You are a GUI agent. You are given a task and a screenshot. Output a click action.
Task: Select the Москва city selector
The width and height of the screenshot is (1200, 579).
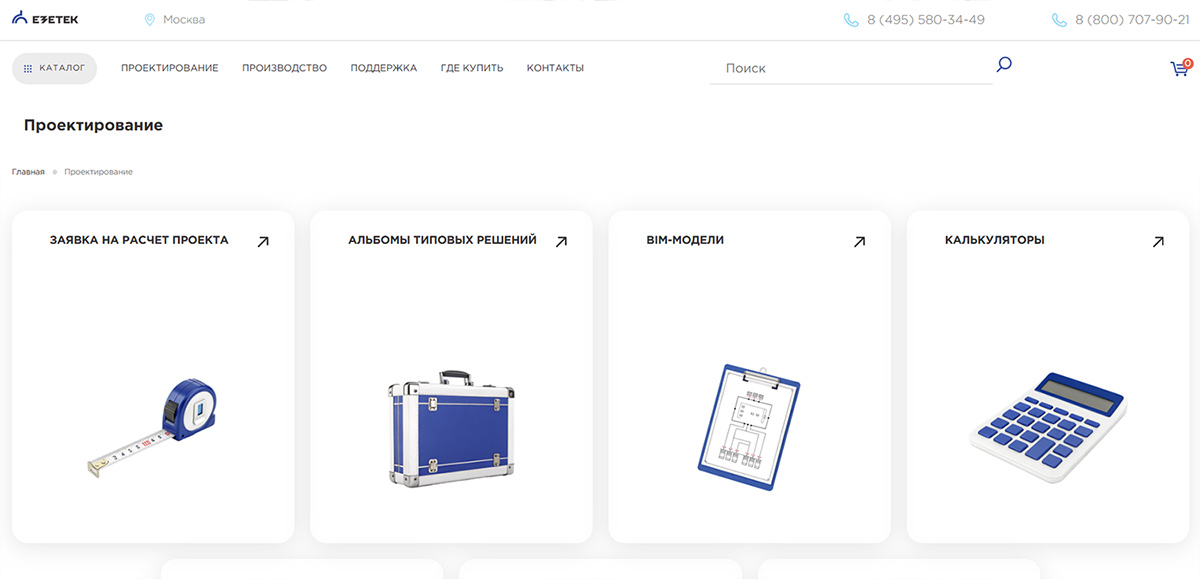click(183, 20)
